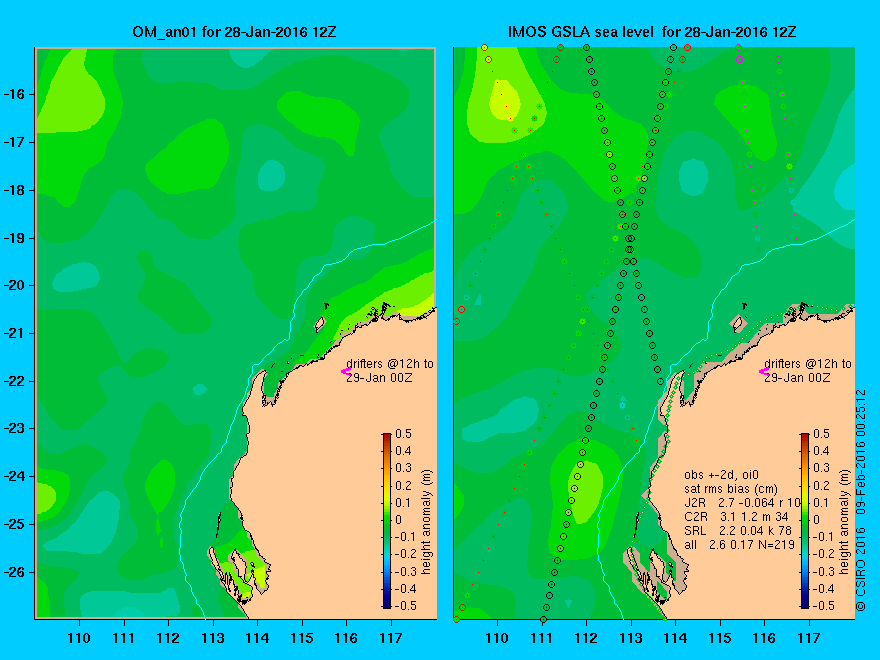Click longitude 114 under the left map
The width and height of the screenshot is (880, 660).
(257, 638)
